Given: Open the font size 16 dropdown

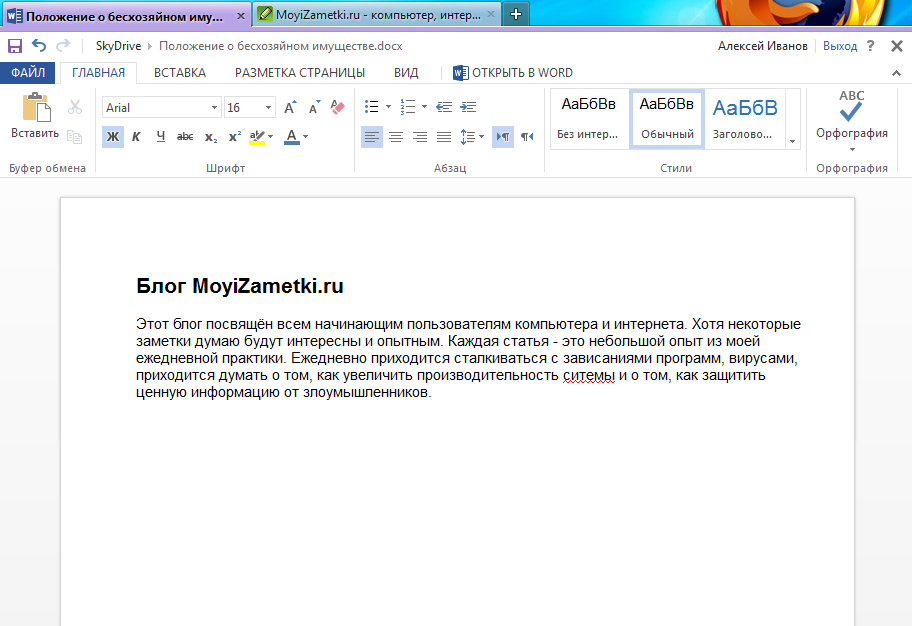Looking at the screenshot, I should [x=268, y=108].
